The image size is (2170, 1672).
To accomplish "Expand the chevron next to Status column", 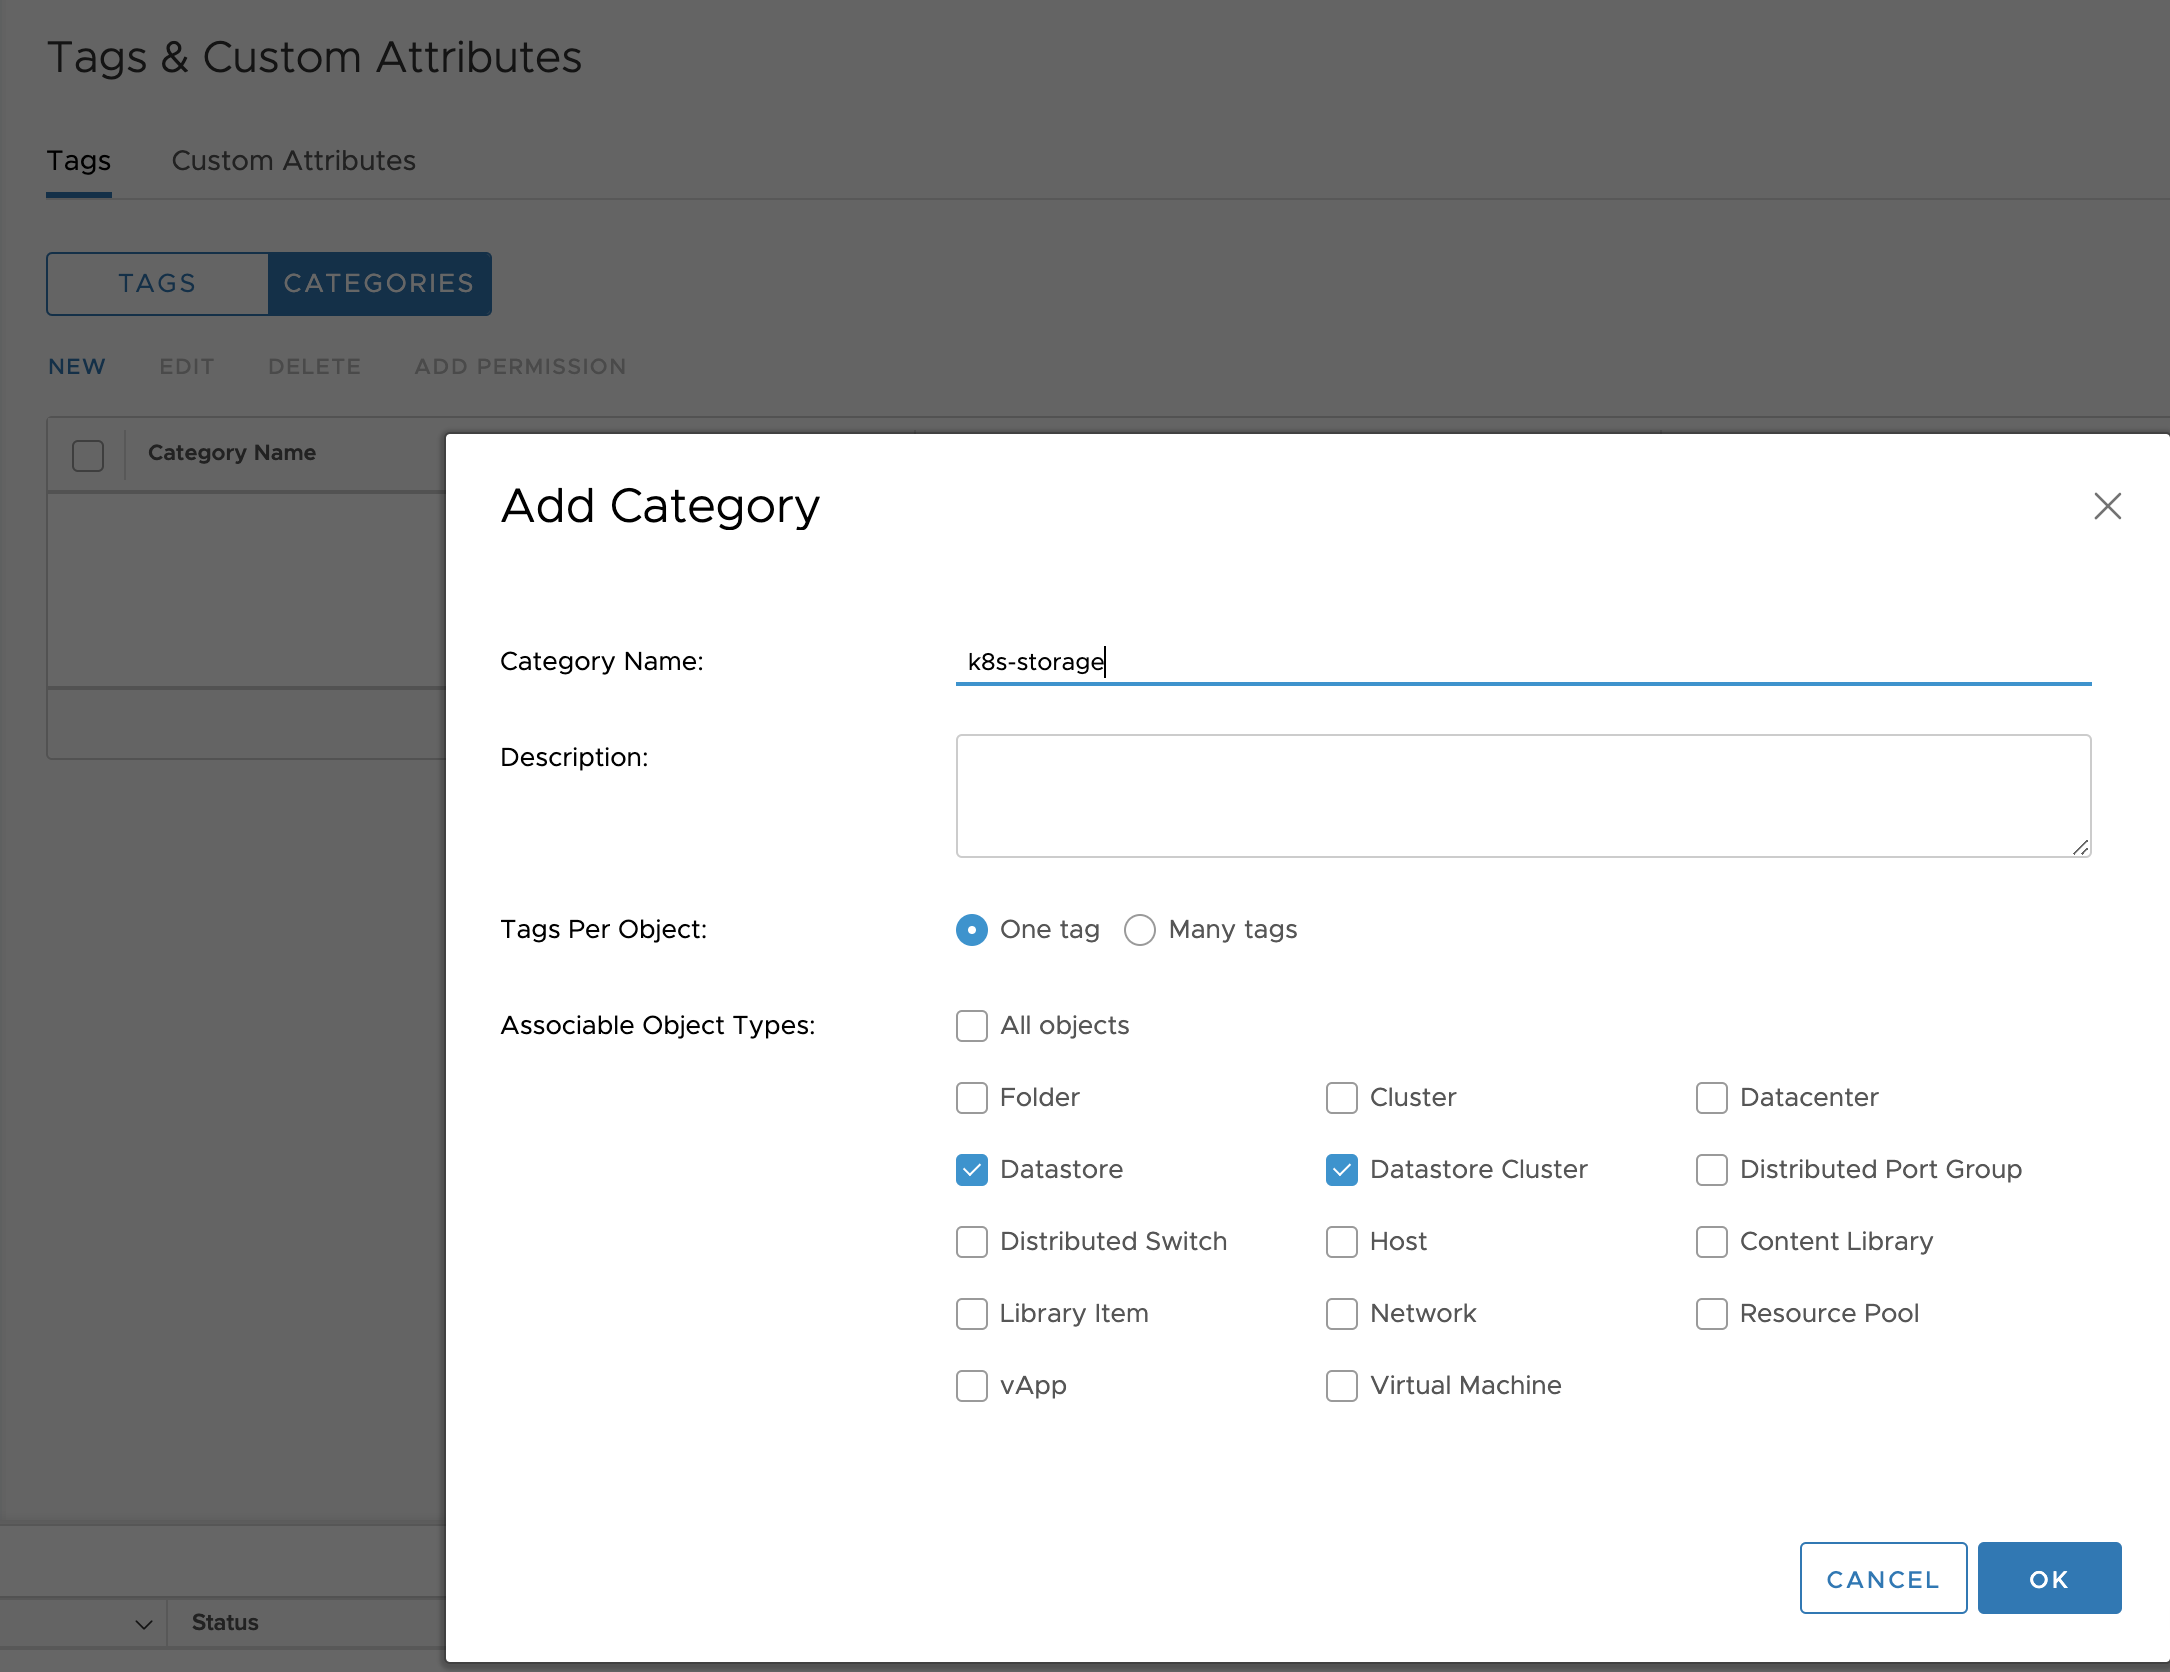I will point(144,1624).
